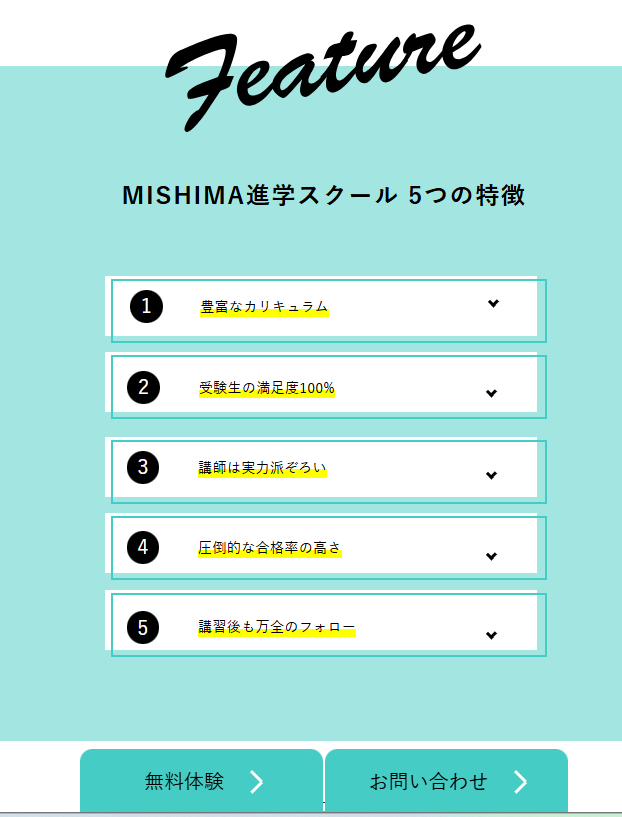Viewport: 622px width, 817px height.
Task: Click the お問い合わせ button
Action: click(x=446, y=781)
